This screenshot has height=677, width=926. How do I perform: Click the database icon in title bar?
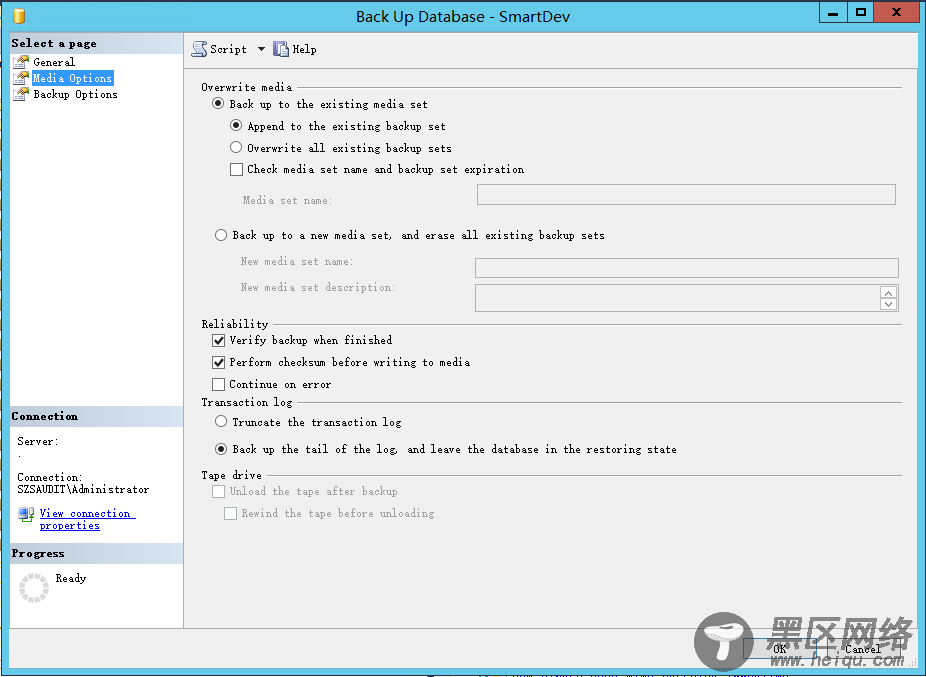[x=19, y=16]
